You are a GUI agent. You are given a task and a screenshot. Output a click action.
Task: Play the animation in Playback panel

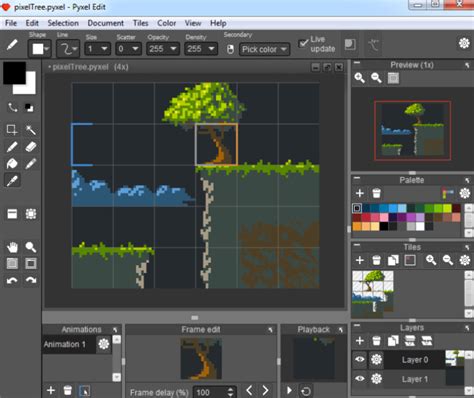[x=289, y=390]
